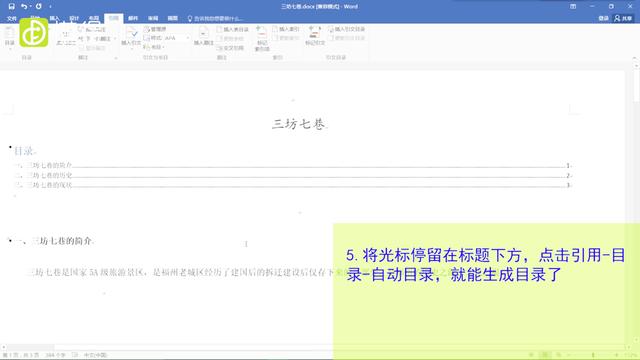Click the zoom slider handle
Screen dimensions: 640x360
[593, 355]
